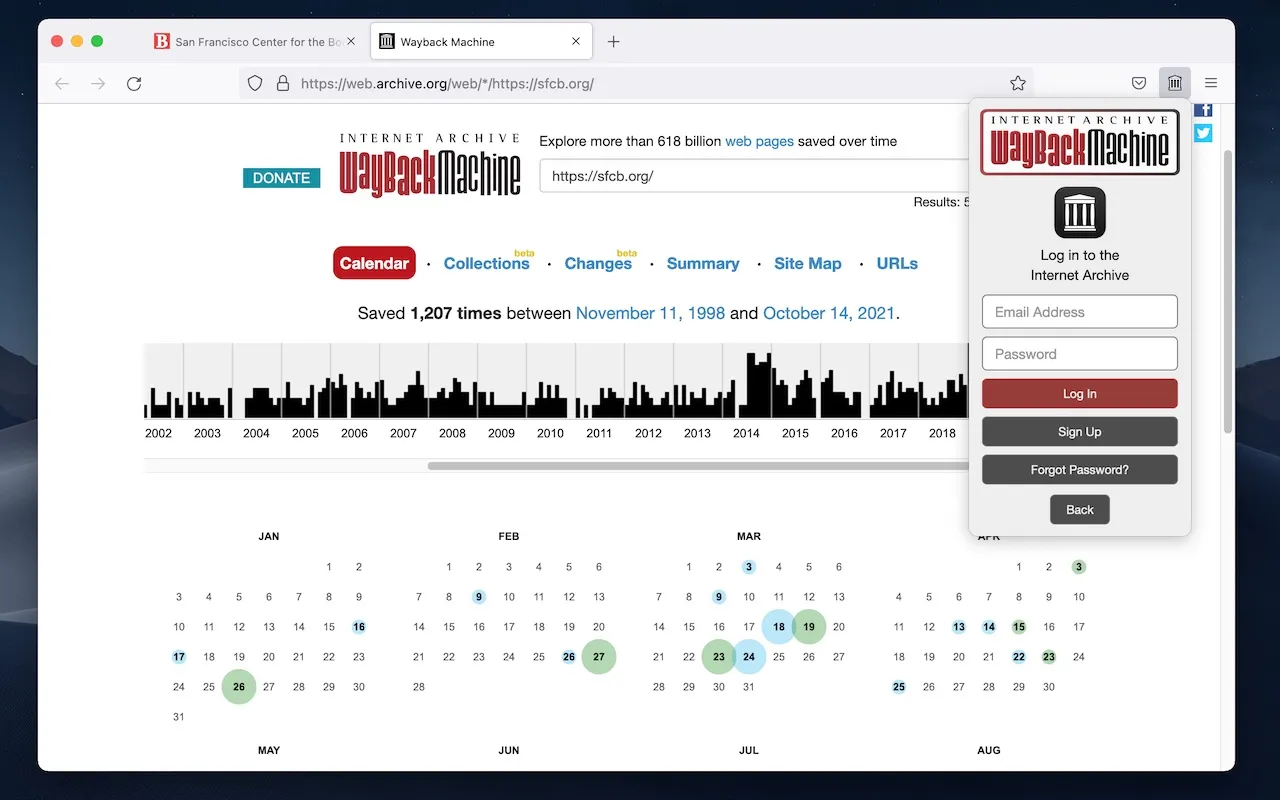Click the DONATE banner button
This screenshot has width=1280, height=800.
coord(281,177)
